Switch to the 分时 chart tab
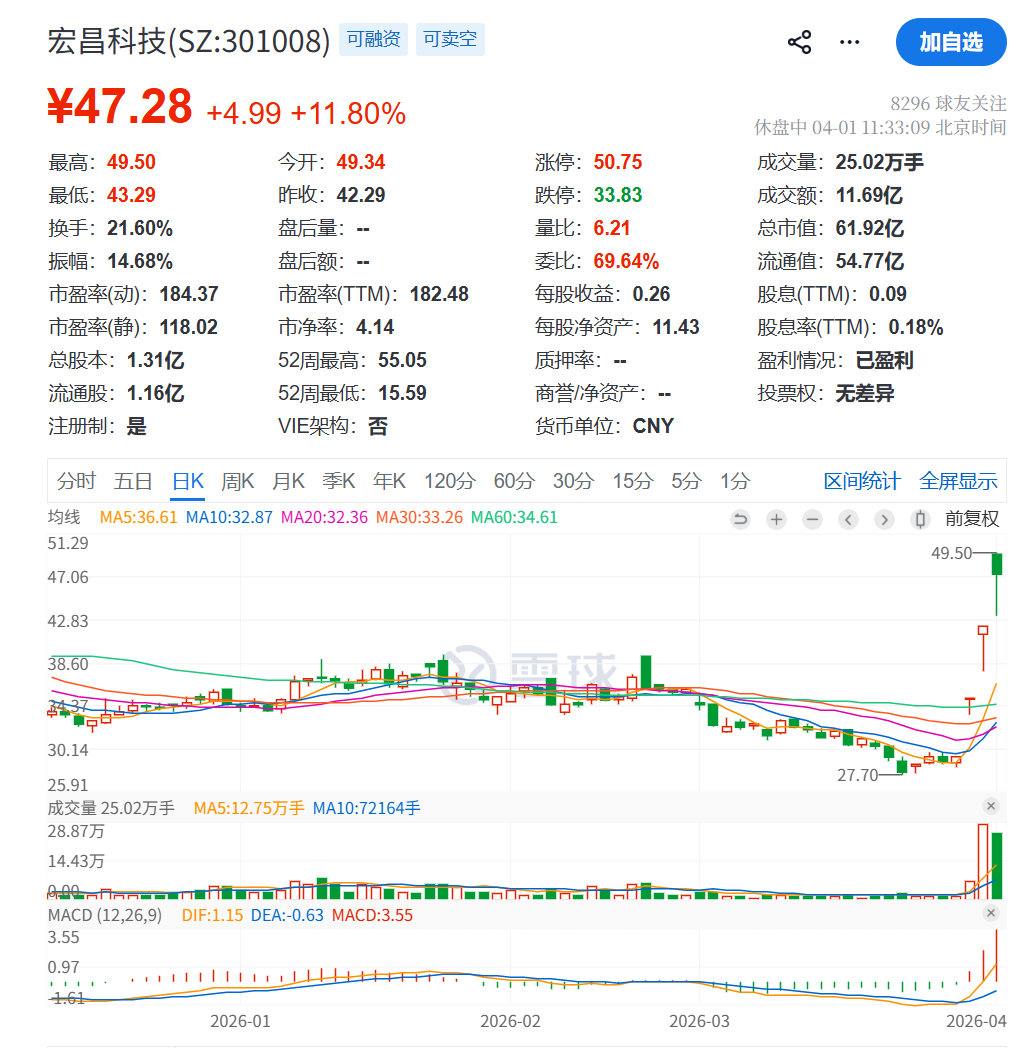 [76, 481]
